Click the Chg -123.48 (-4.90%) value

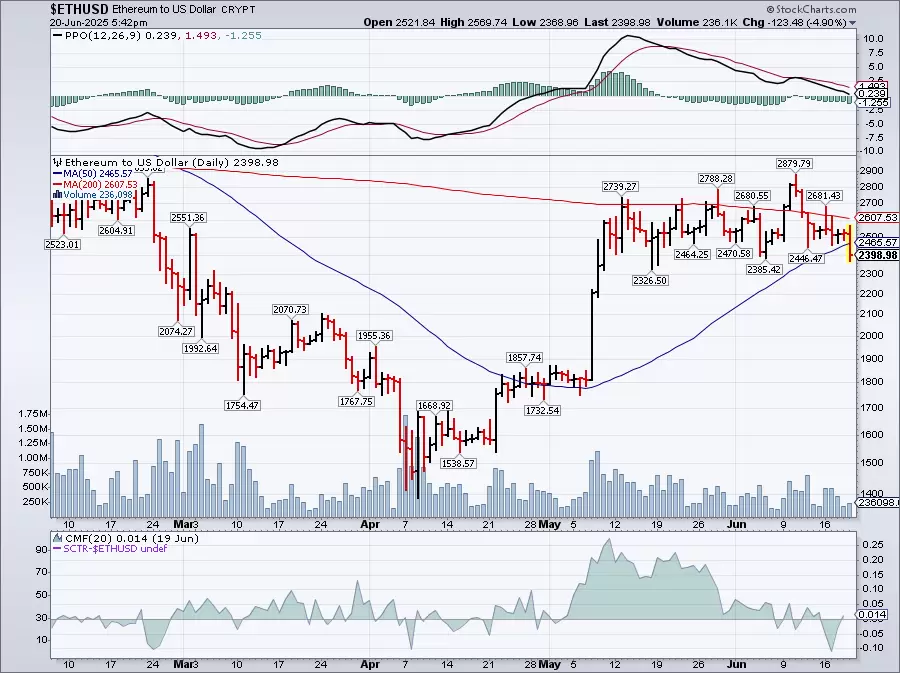(794, 23)
